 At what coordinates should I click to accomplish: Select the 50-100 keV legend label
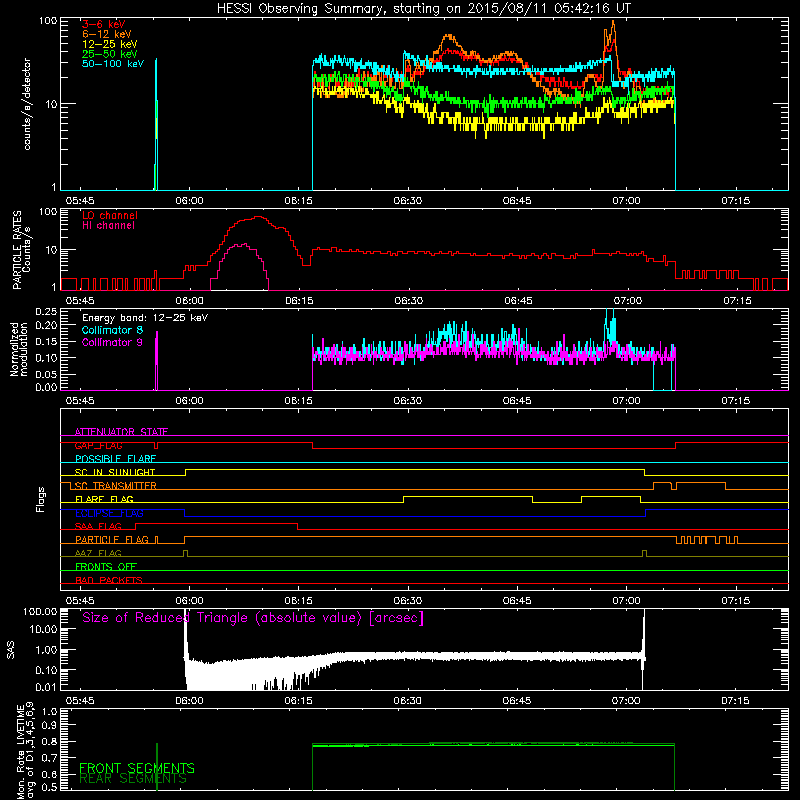(x=113, y=64)
